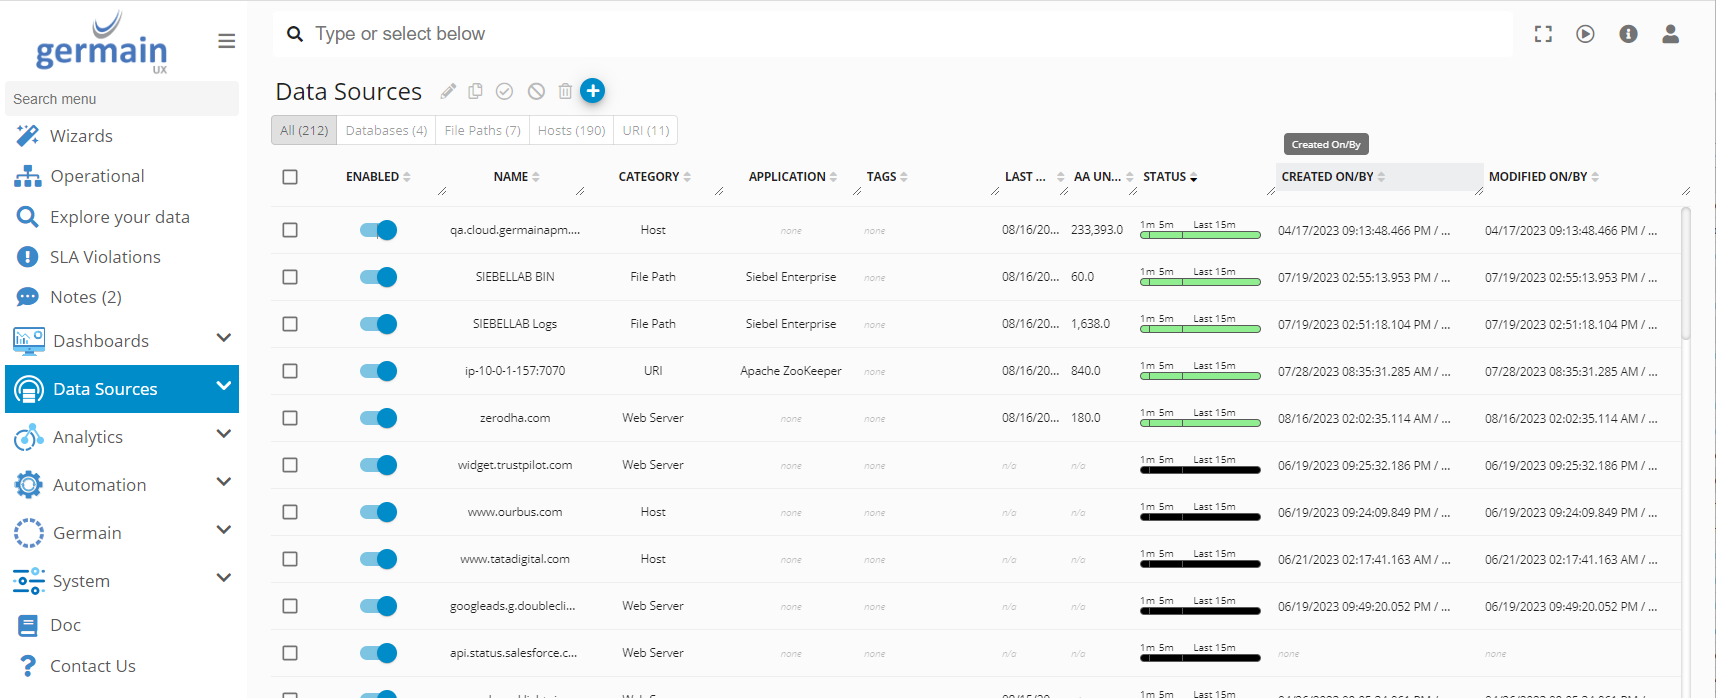Click the status bar for SIEBELLAB Logs
The height and width of the screenshot is (698, 1716).
[x=1200, y=328]
